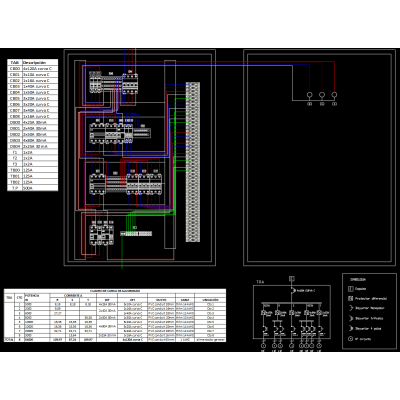Select the vertical terminal block strip in panel
400x400 pixels.
coord(193,162)
